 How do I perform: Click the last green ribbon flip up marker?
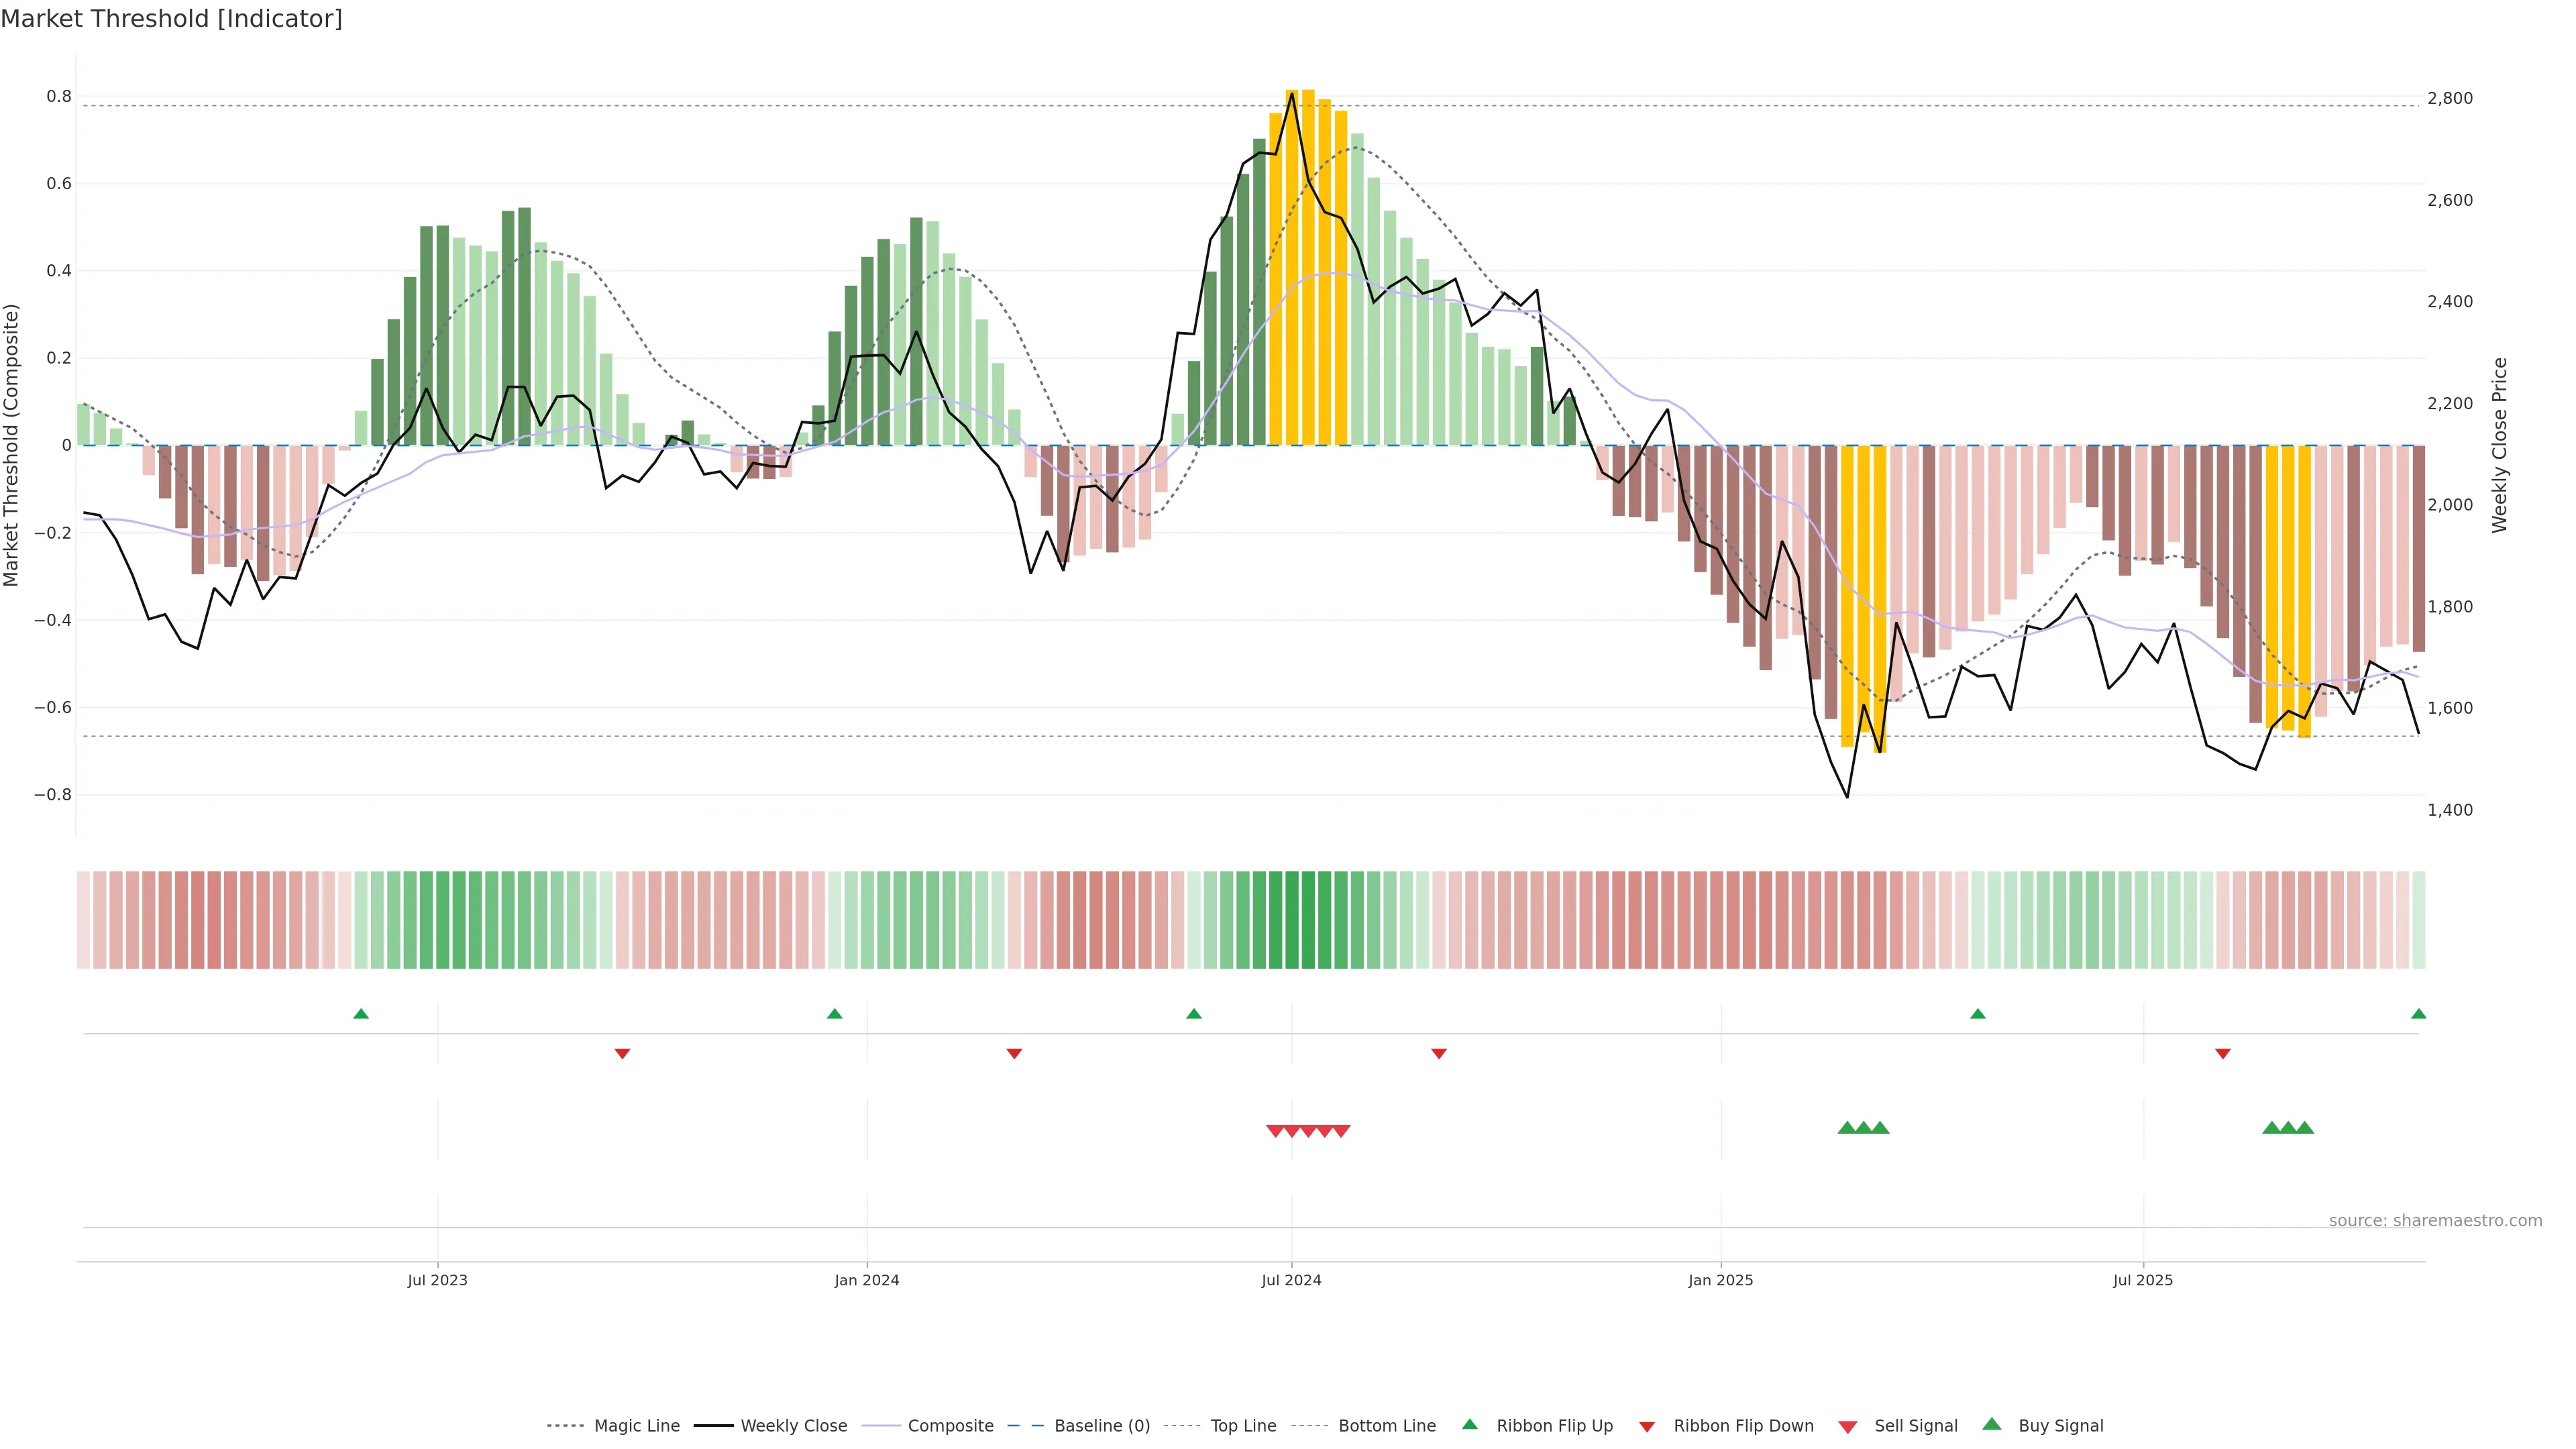2418,1014
